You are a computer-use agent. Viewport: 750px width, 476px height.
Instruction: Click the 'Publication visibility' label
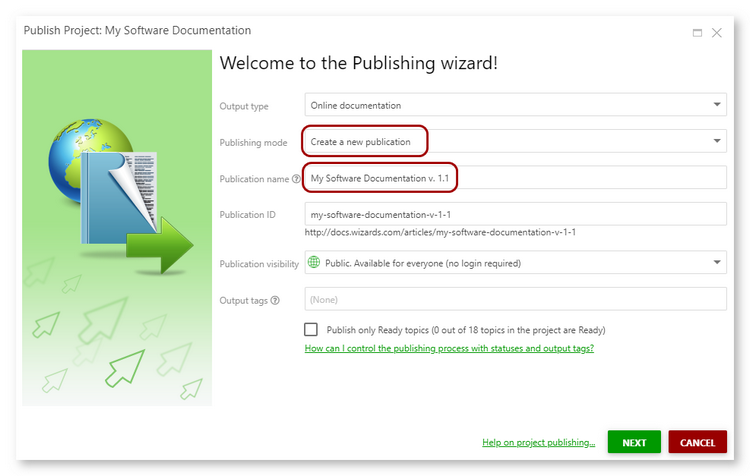(x=259, y=264)
